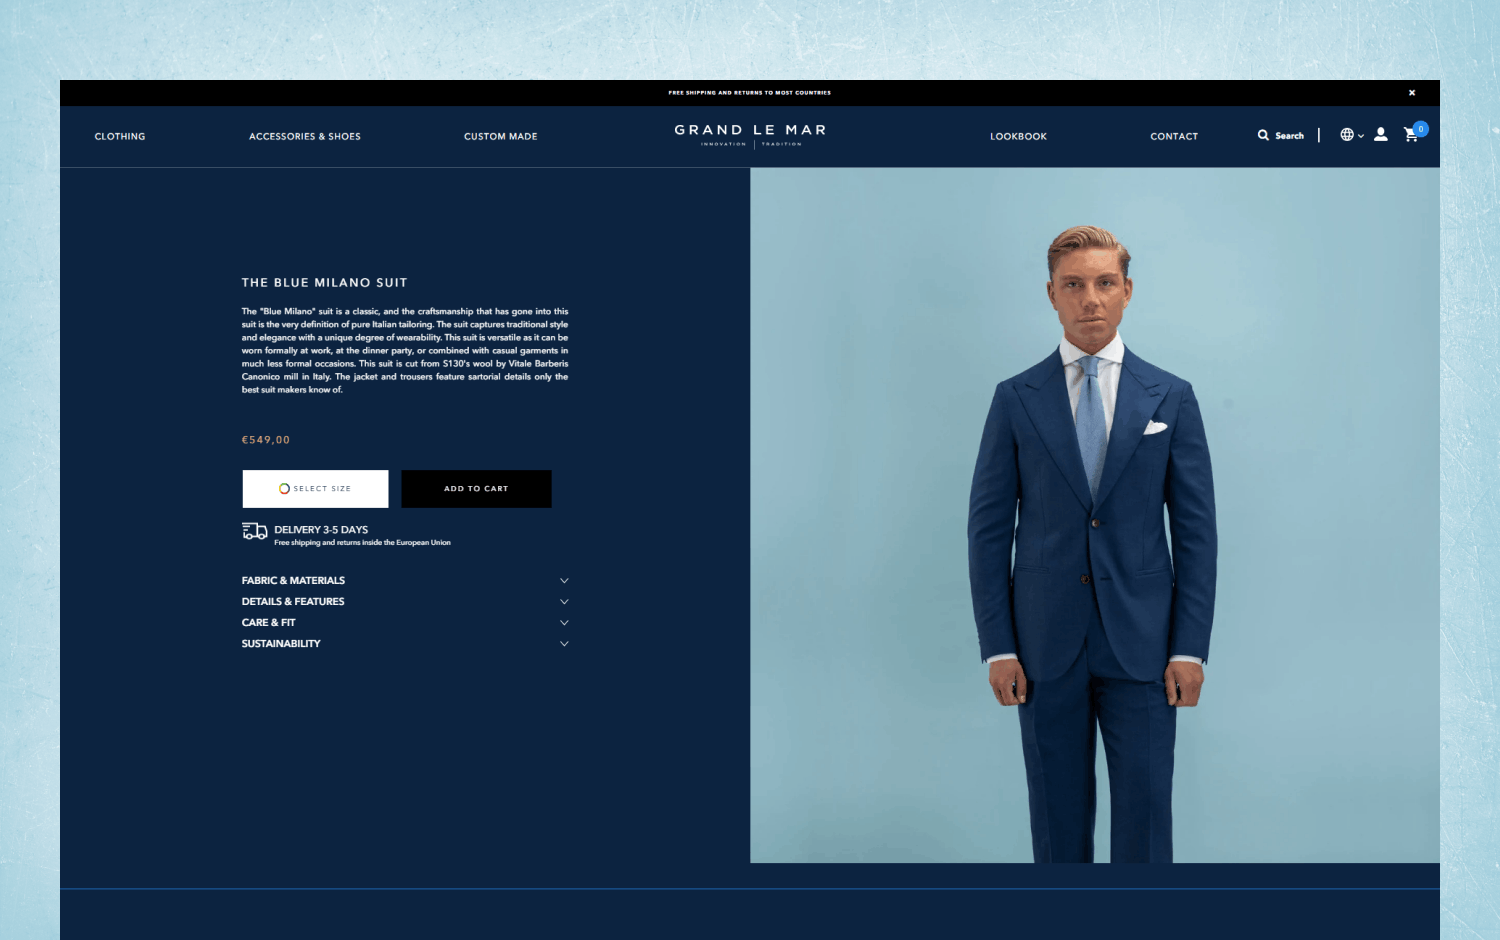Open the shopping cart icon

1410,135
